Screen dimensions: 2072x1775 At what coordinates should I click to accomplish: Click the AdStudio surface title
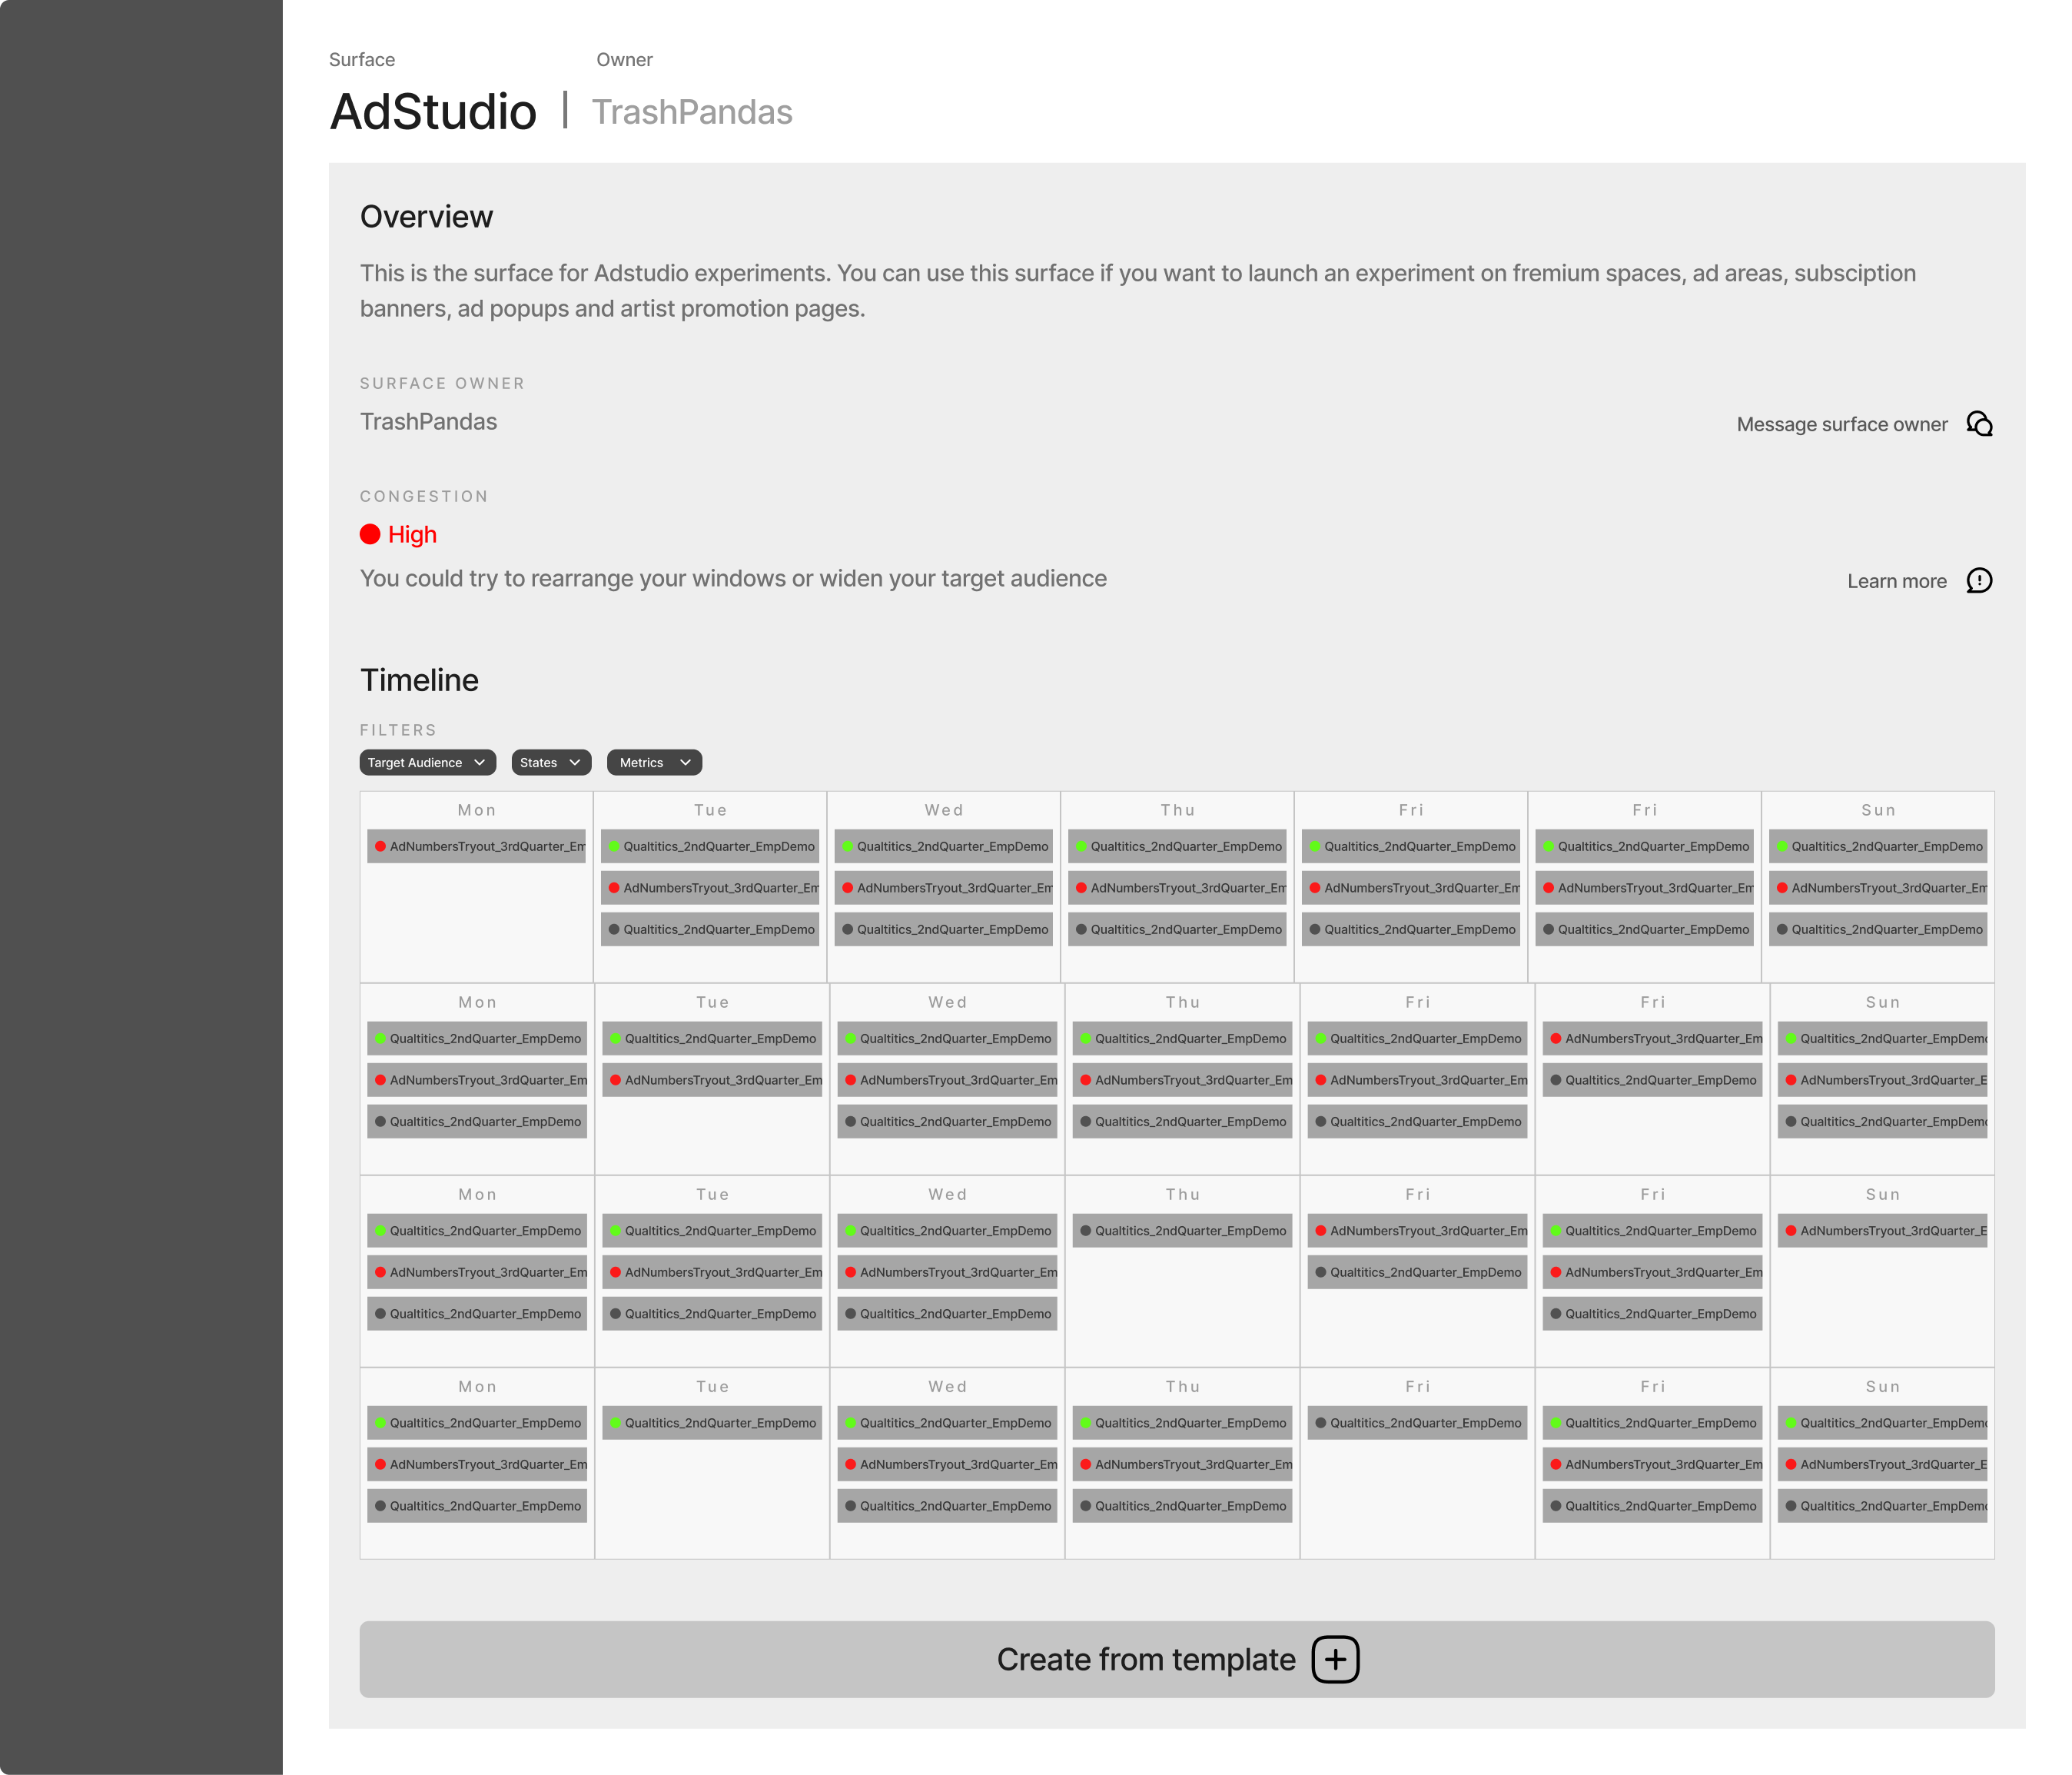pos(433,111)
